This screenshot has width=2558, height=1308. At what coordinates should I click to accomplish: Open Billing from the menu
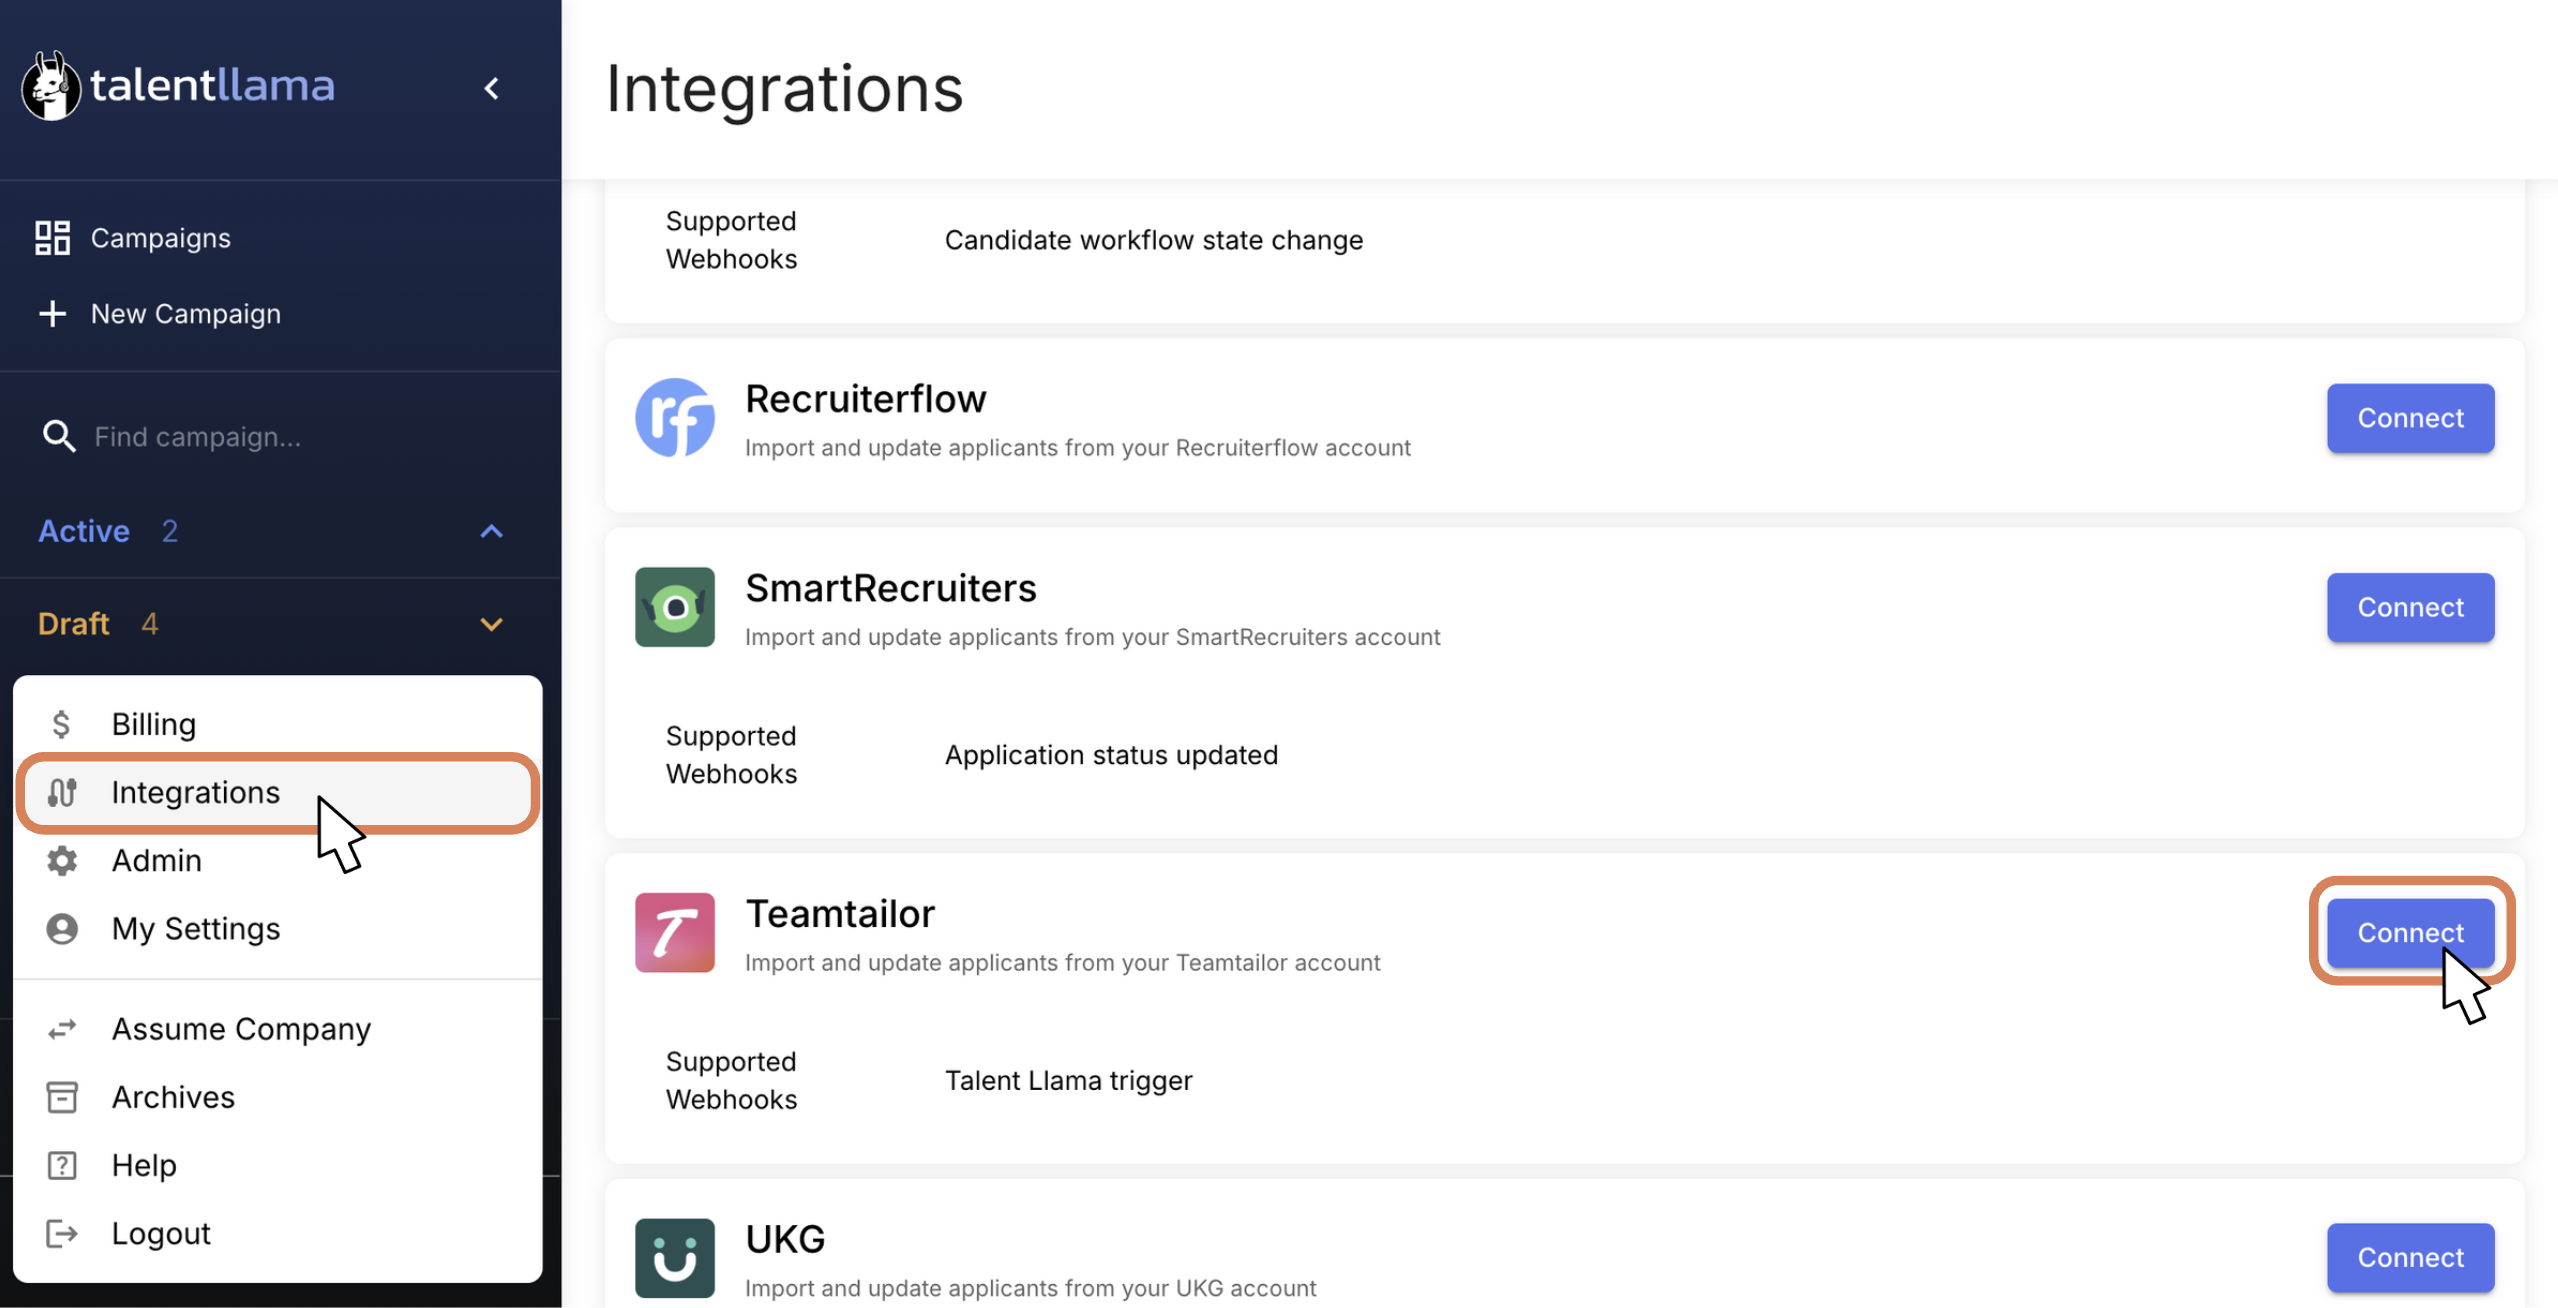click(x=153, y=724)
